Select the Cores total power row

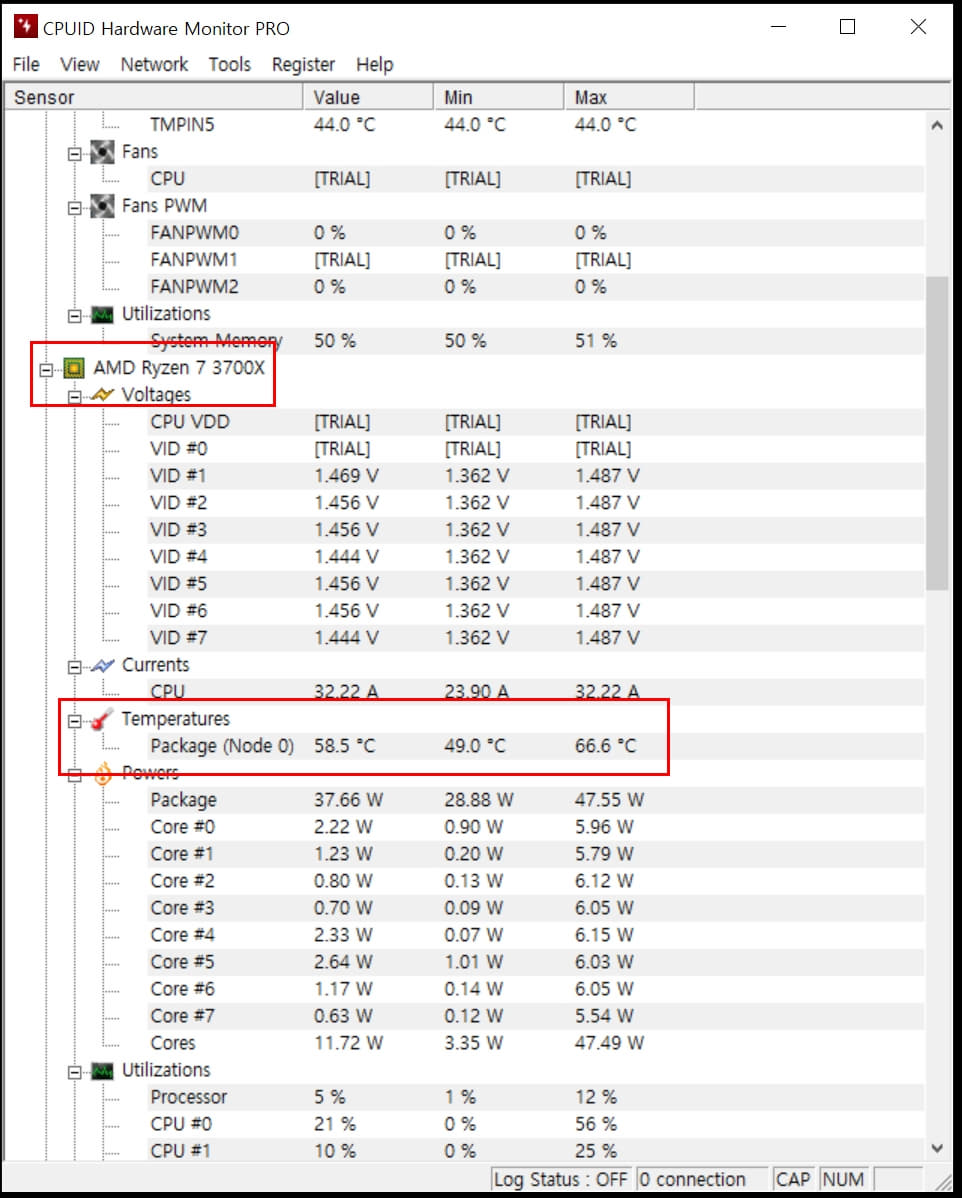tap(536, 1043)
